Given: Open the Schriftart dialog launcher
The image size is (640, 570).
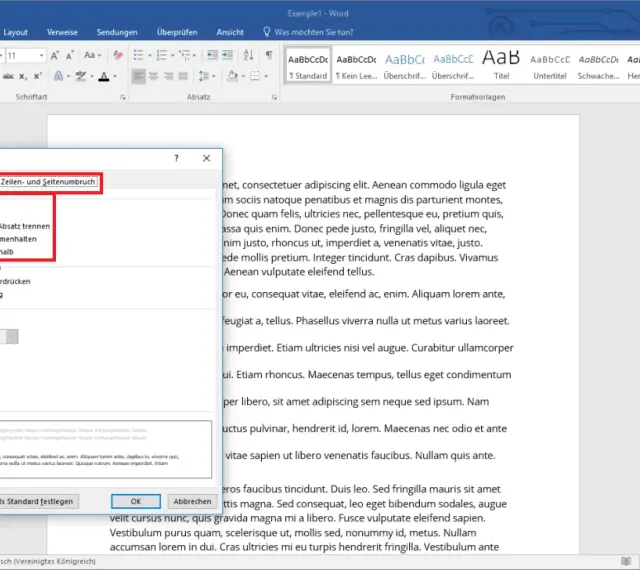Looking at the screenshot, I should 123,97.
